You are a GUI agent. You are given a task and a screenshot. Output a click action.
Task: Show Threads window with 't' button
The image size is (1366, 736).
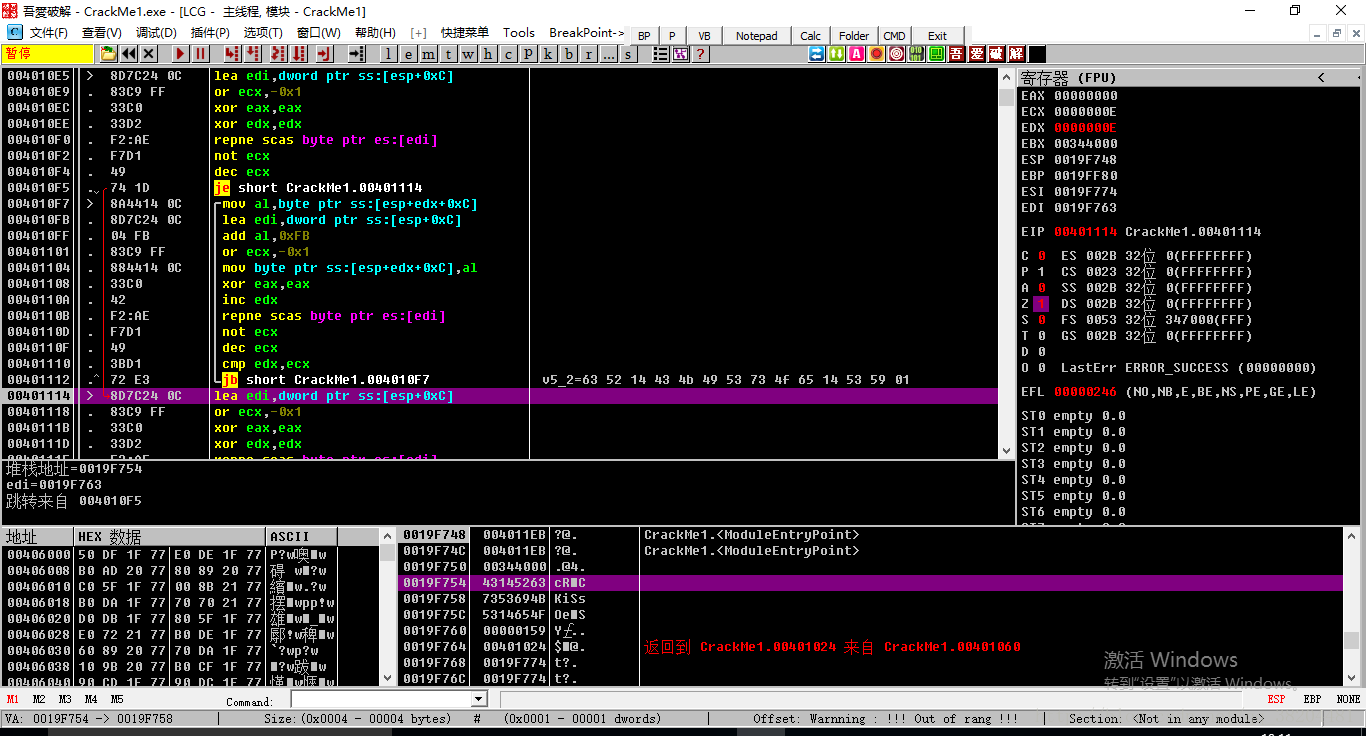[448, 54]
